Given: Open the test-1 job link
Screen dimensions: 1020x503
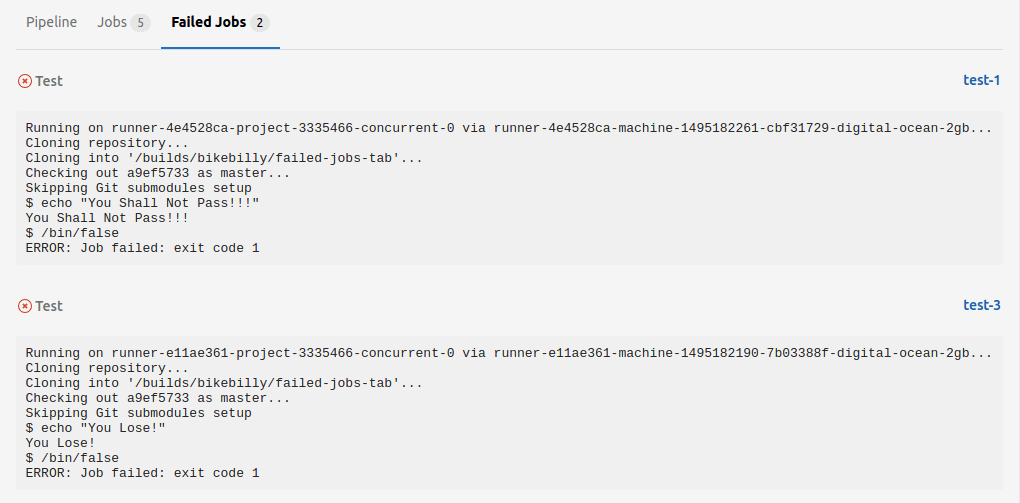Looking at the screenshot, I should tap(982, 81).
